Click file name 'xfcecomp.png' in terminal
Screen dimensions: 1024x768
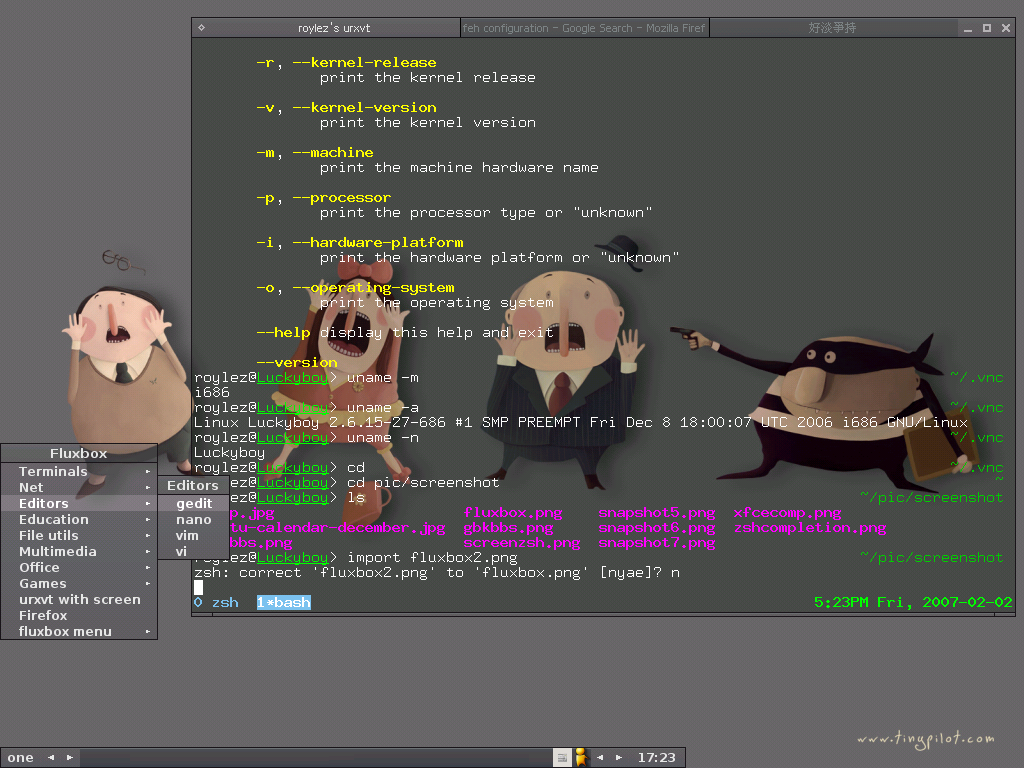pyautogui.click(x=787, y=513)
